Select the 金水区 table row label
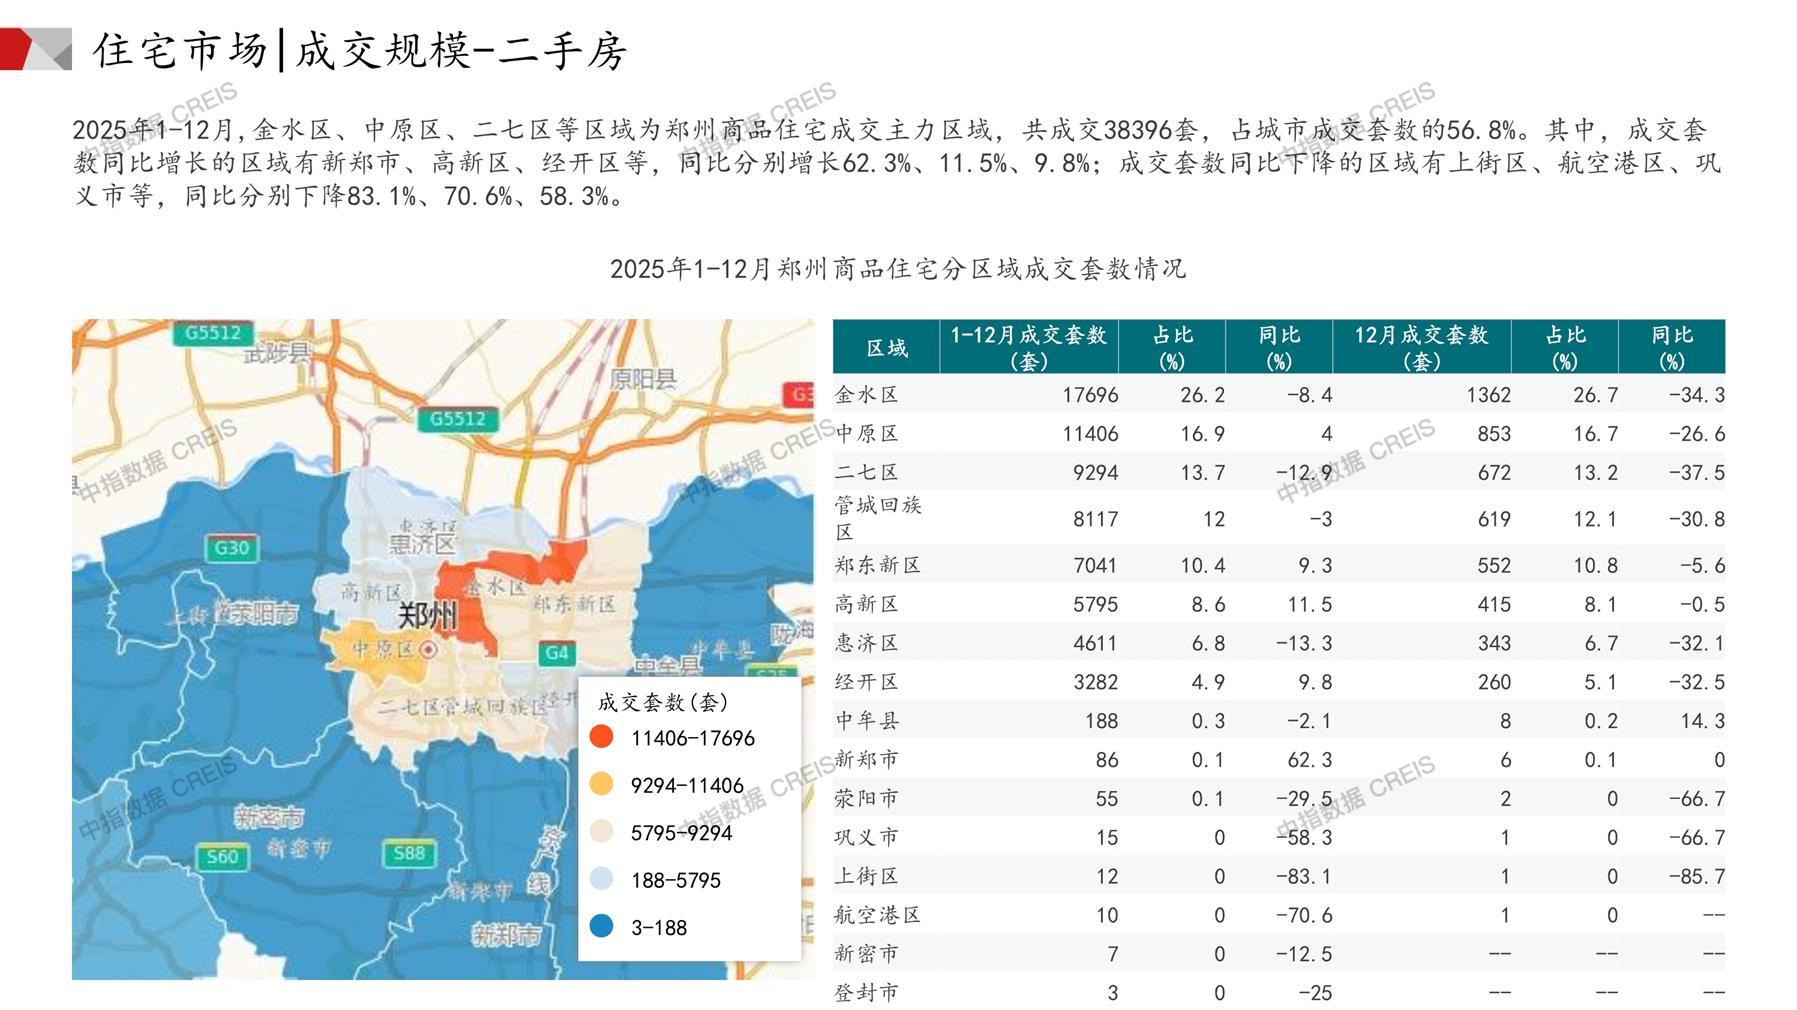 (867, 395)
